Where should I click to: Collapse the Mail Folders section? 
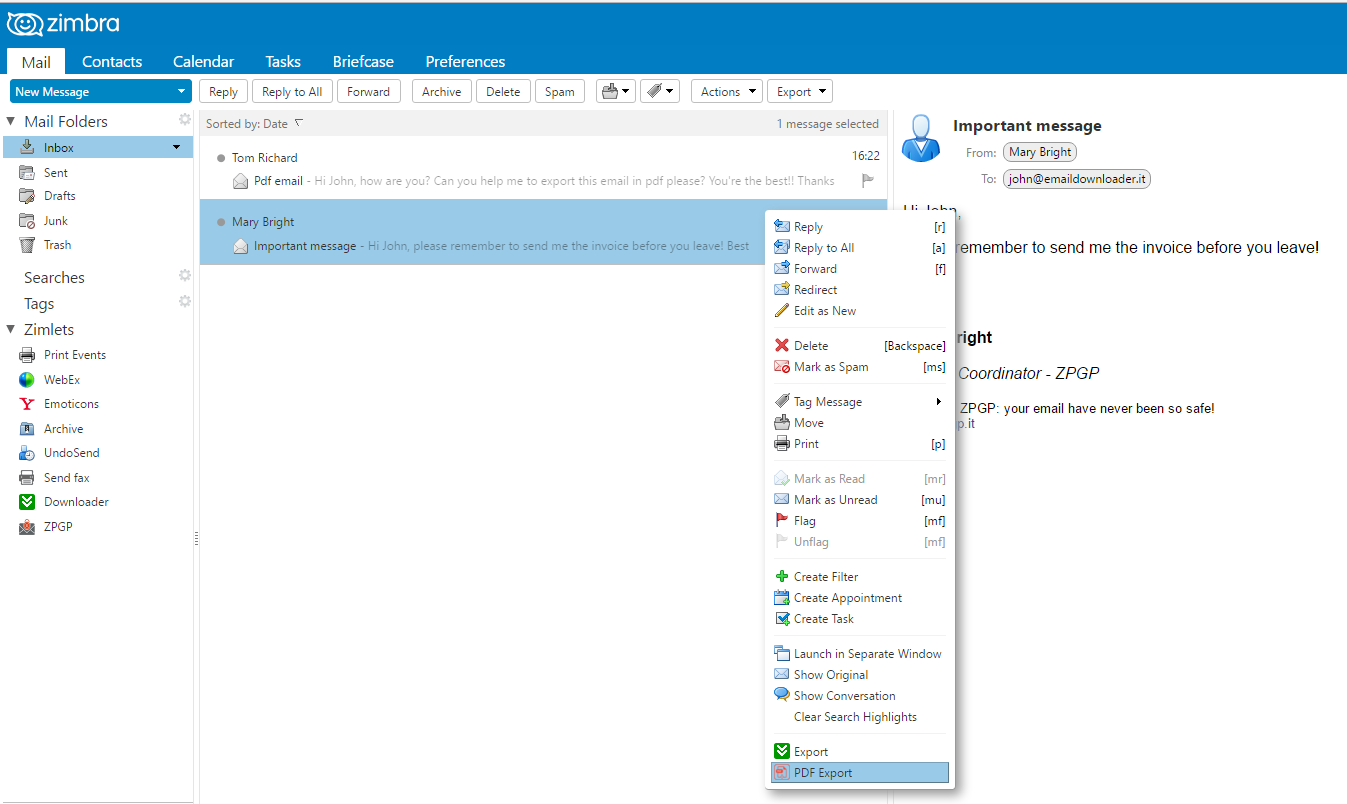click(x=11, y=121)
